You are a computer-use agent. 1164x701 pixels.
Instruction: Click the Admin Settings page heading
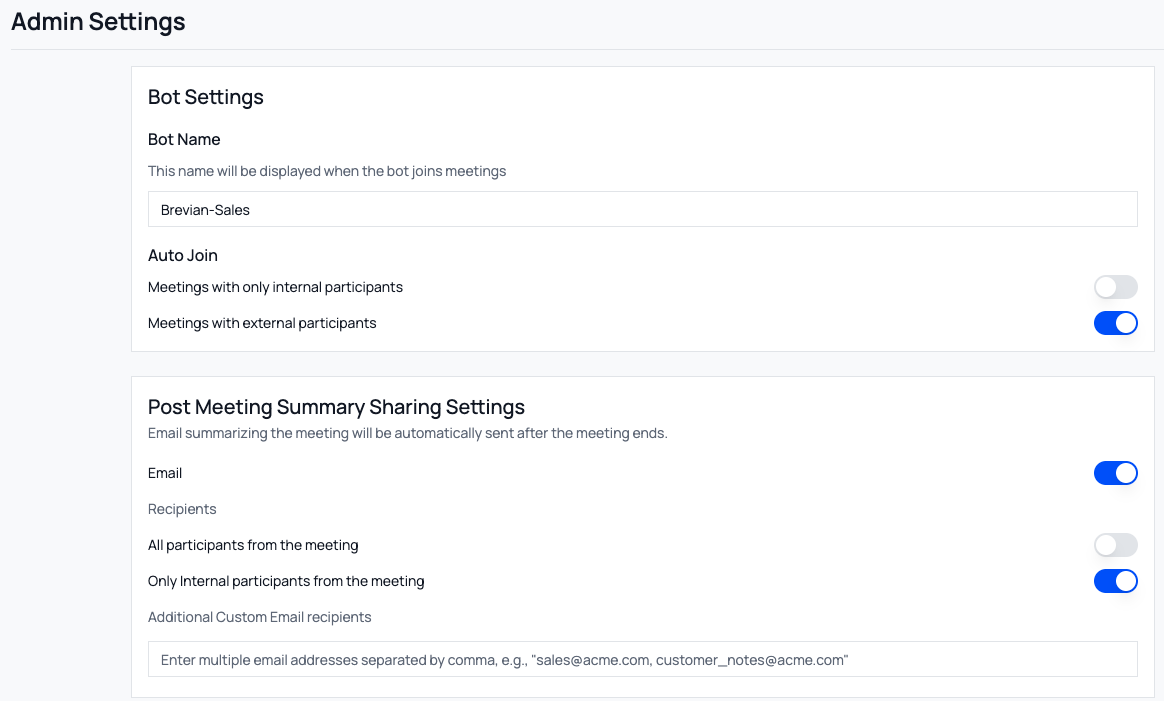click(97, 21)
